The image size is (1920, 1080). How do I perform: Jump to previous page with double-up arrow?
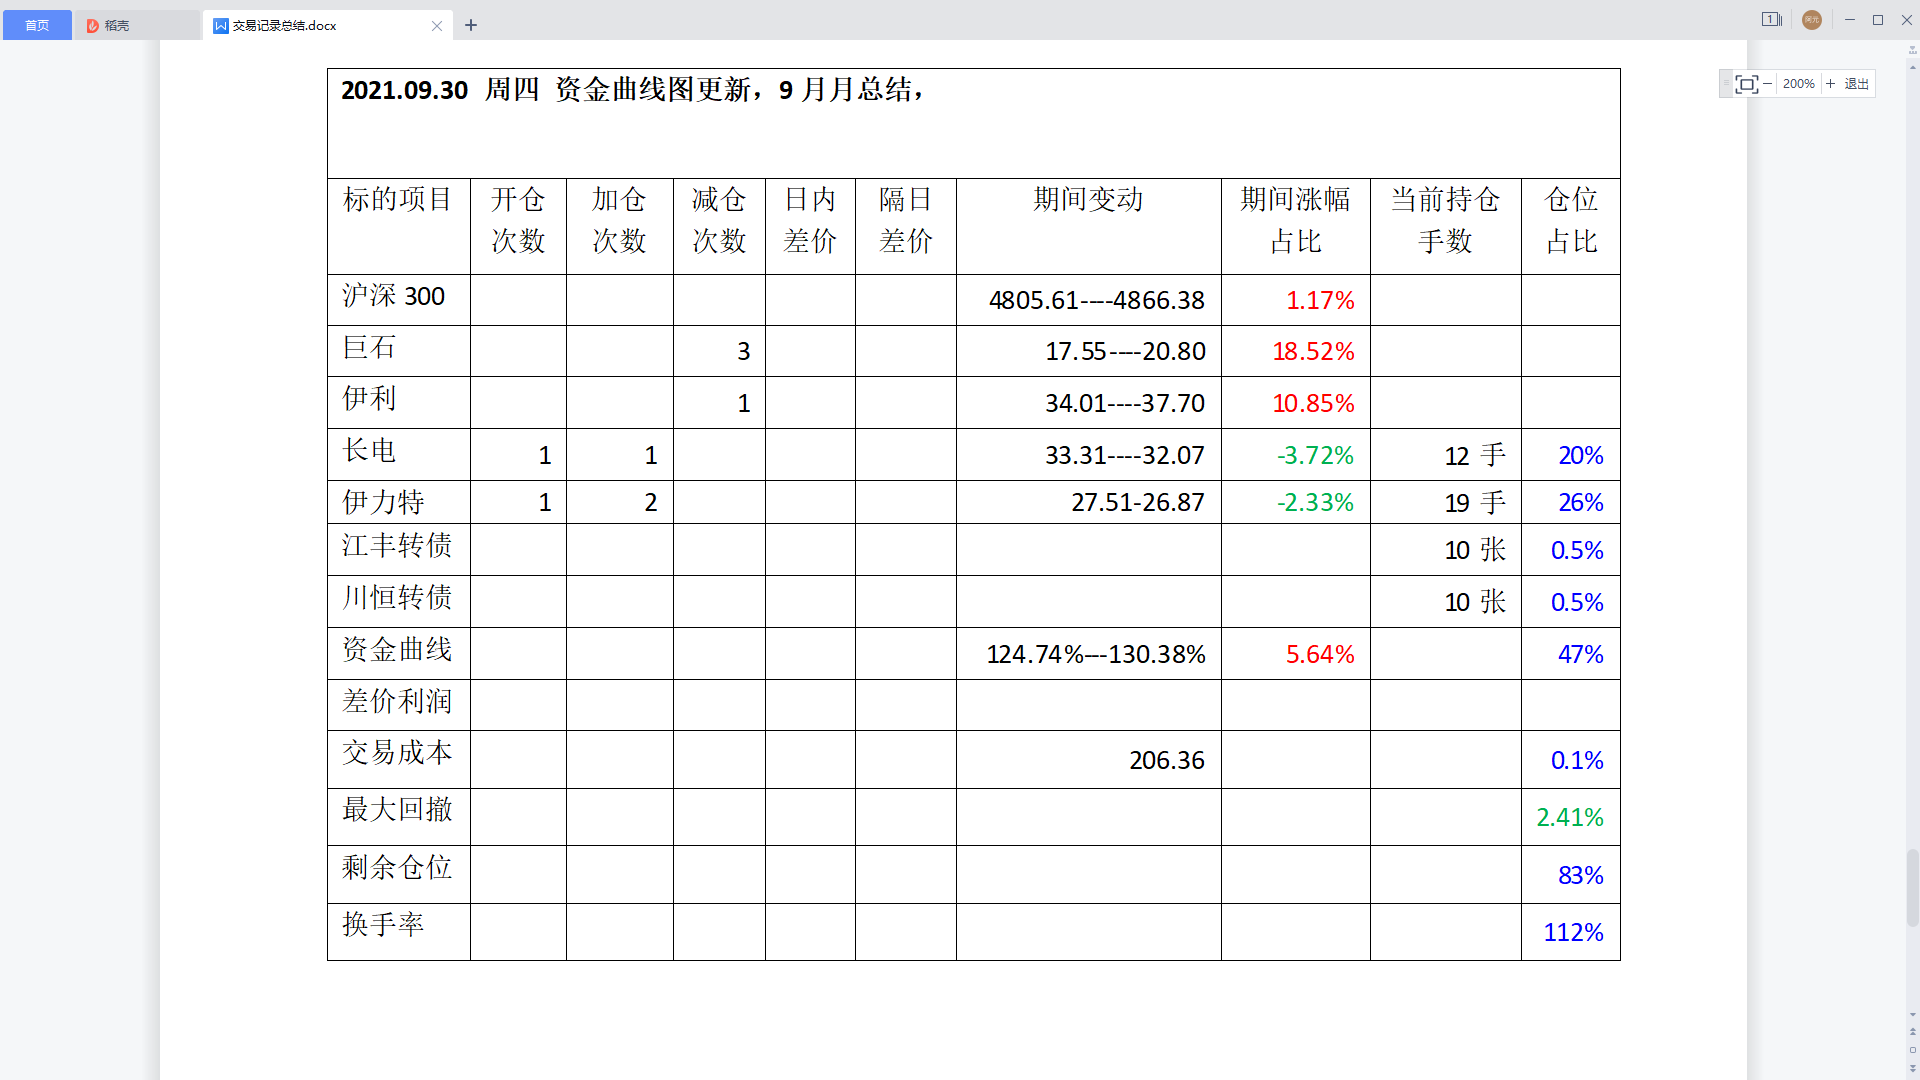tap(1913, 1032)
